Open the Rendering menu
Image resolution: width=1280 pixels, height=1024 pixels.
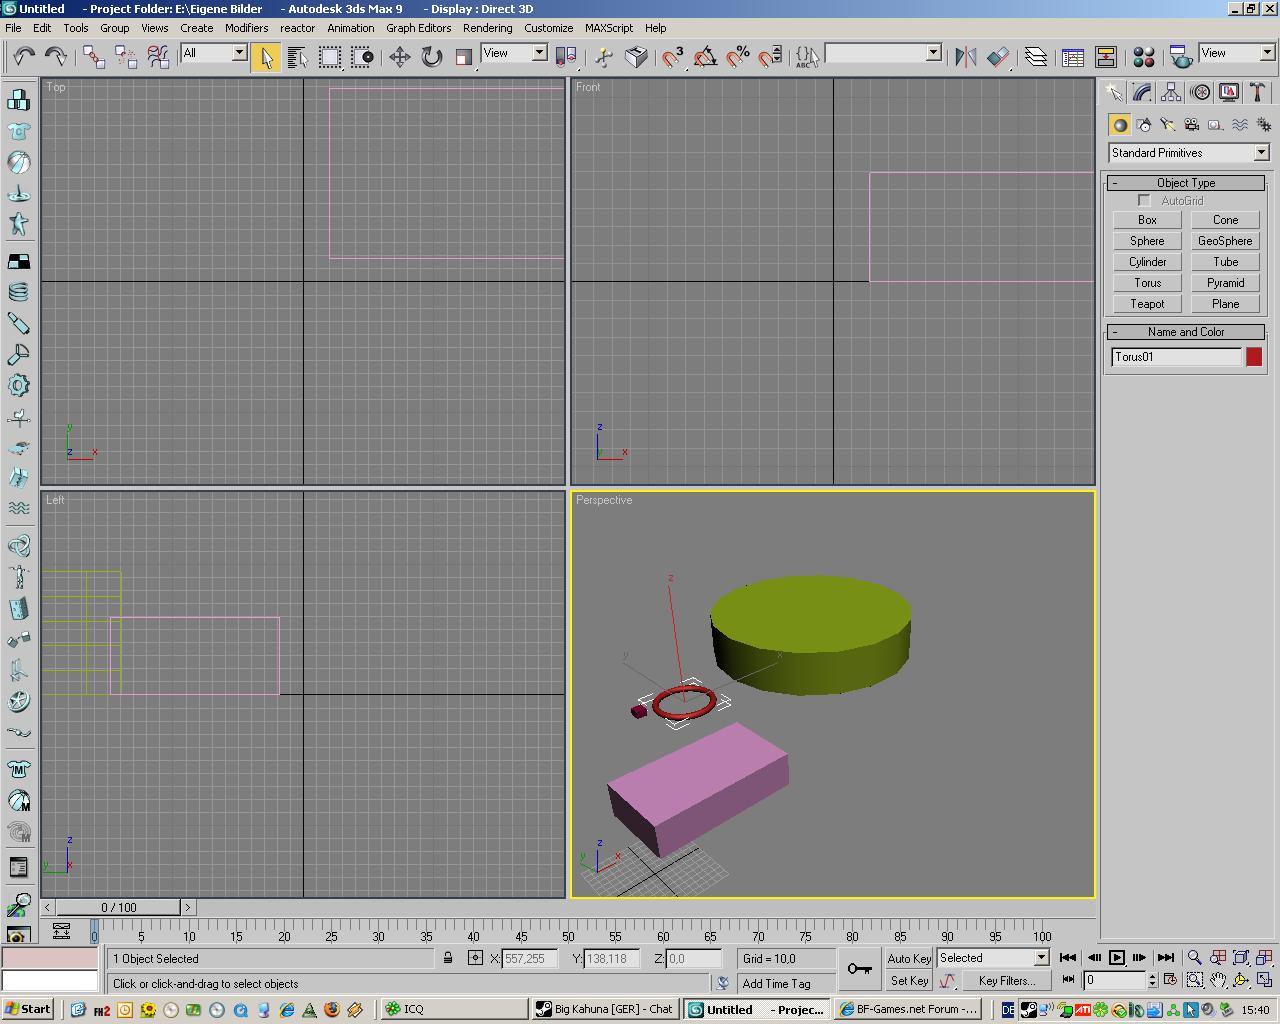(487, 28)
